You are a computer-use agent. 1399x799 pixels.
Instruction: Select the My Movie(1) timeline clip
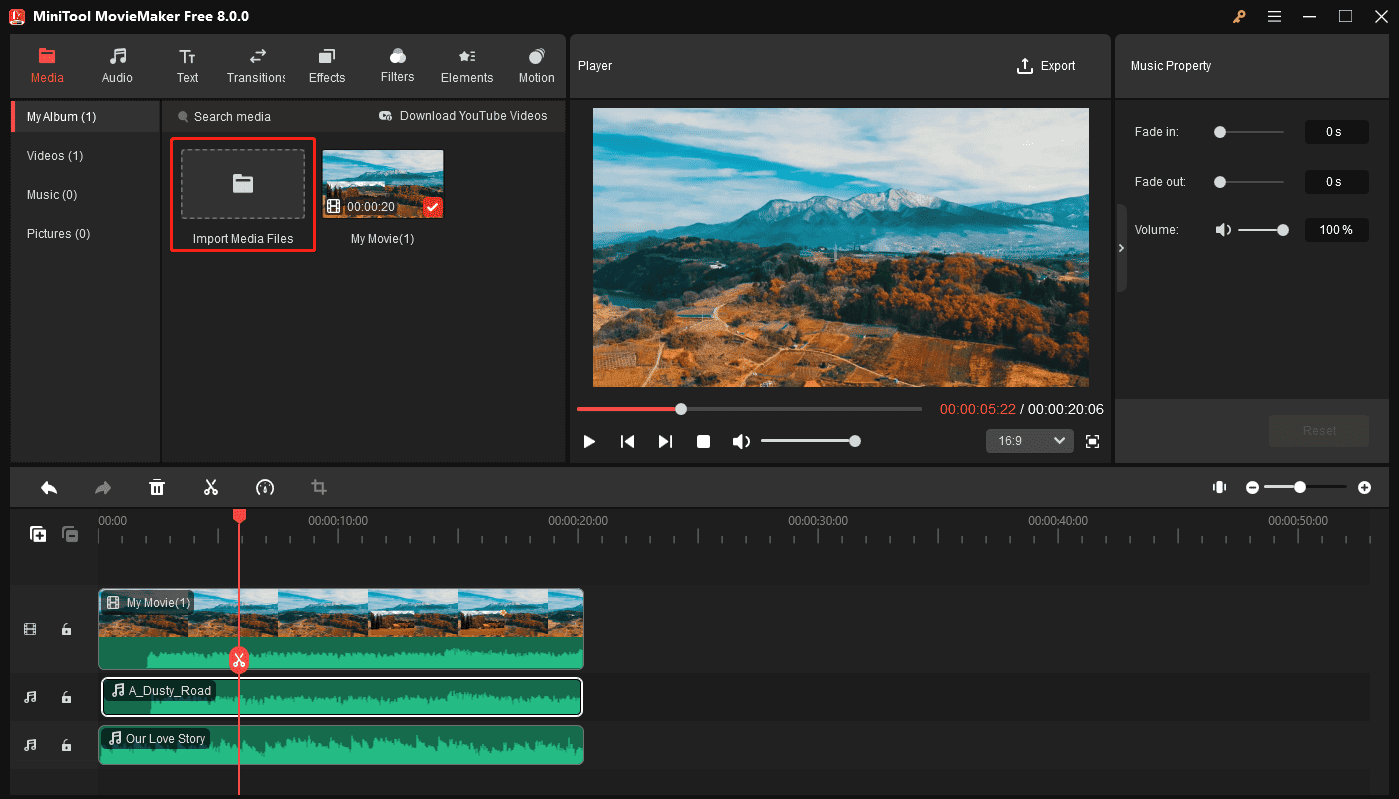pyautogui.click(x=341, y=629)
